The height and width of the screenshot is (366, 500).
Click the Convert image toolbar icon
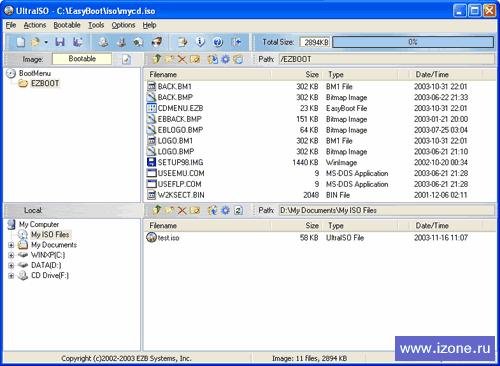138,42
